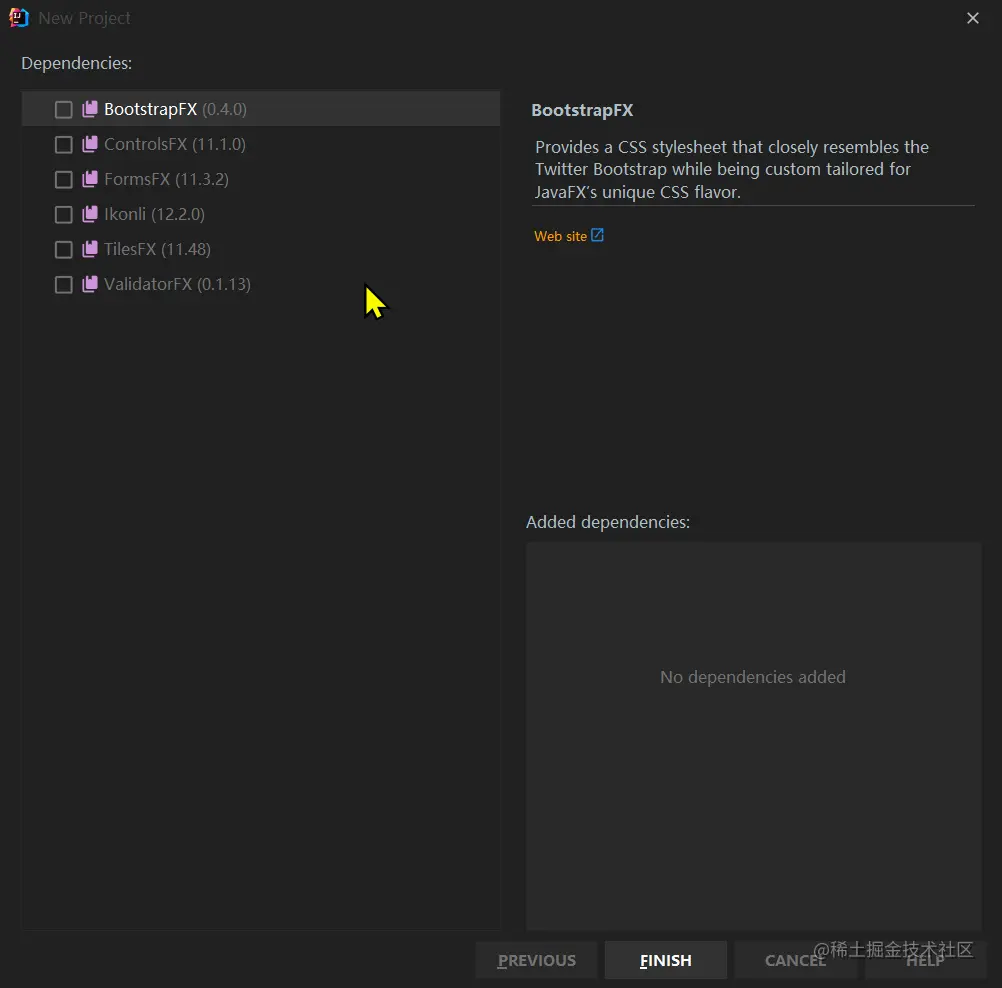Select the ValidatorFX (0.1.13) row

click(x=261, y=284)
